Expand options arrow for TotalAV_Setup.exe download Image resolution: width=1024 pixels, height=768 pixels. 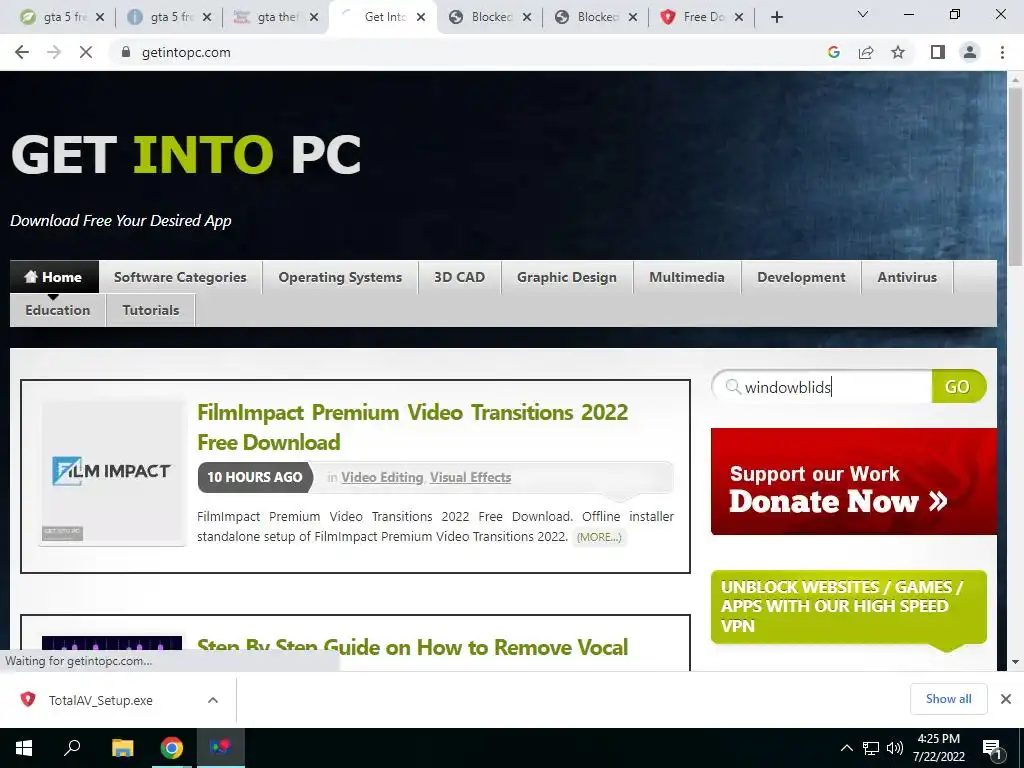pos(213,700)
